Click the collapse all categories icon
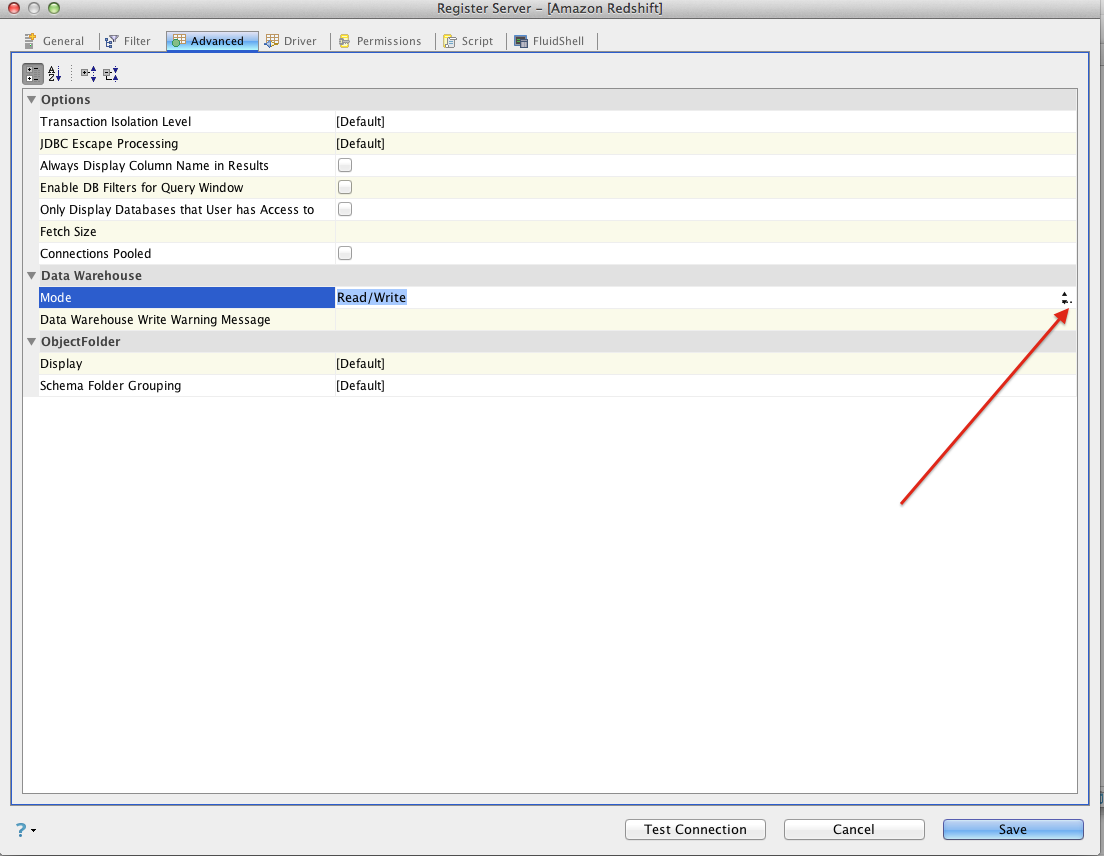The width and height of the screenshot is (1104, 856). point(111,73)
